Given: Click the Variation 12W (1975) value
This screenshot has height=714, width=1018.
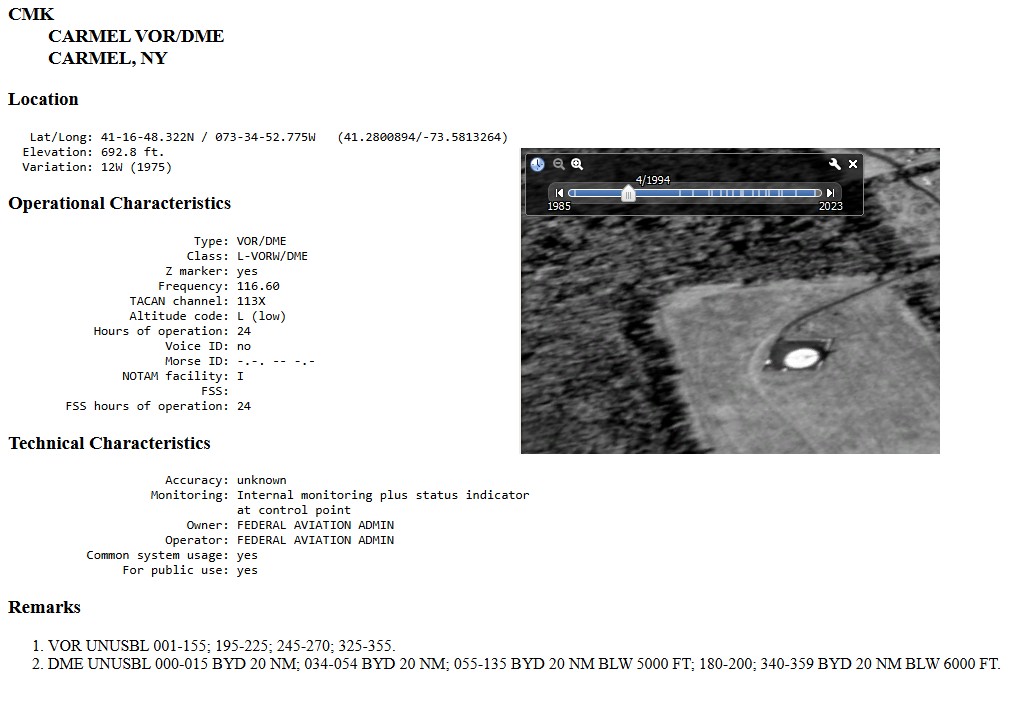Looking at the screenshot, I should 136,167.
